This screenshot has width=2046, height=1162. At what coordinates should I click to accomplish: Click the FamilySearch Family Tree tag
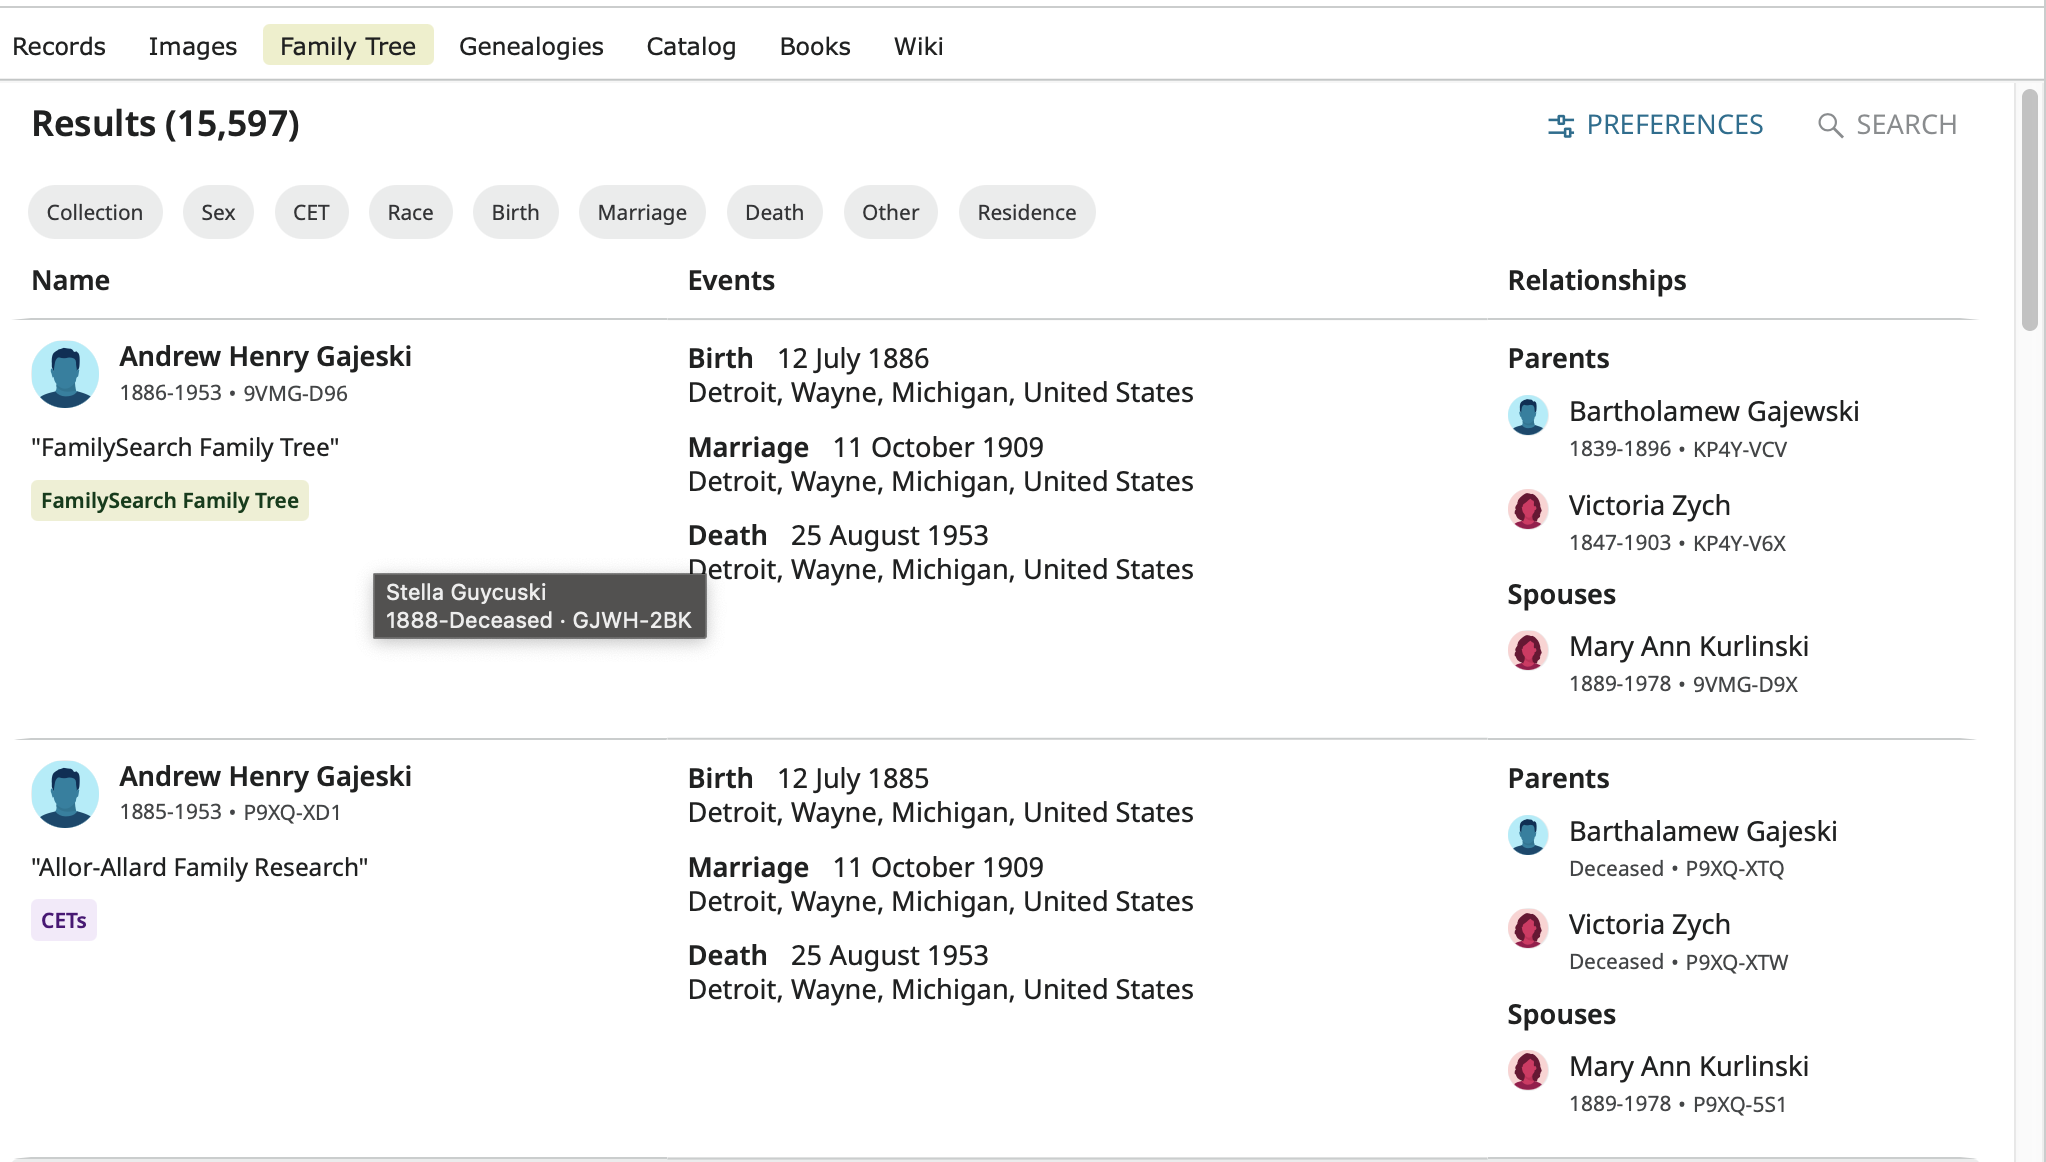pyautogui.click(x=170, y=500)
